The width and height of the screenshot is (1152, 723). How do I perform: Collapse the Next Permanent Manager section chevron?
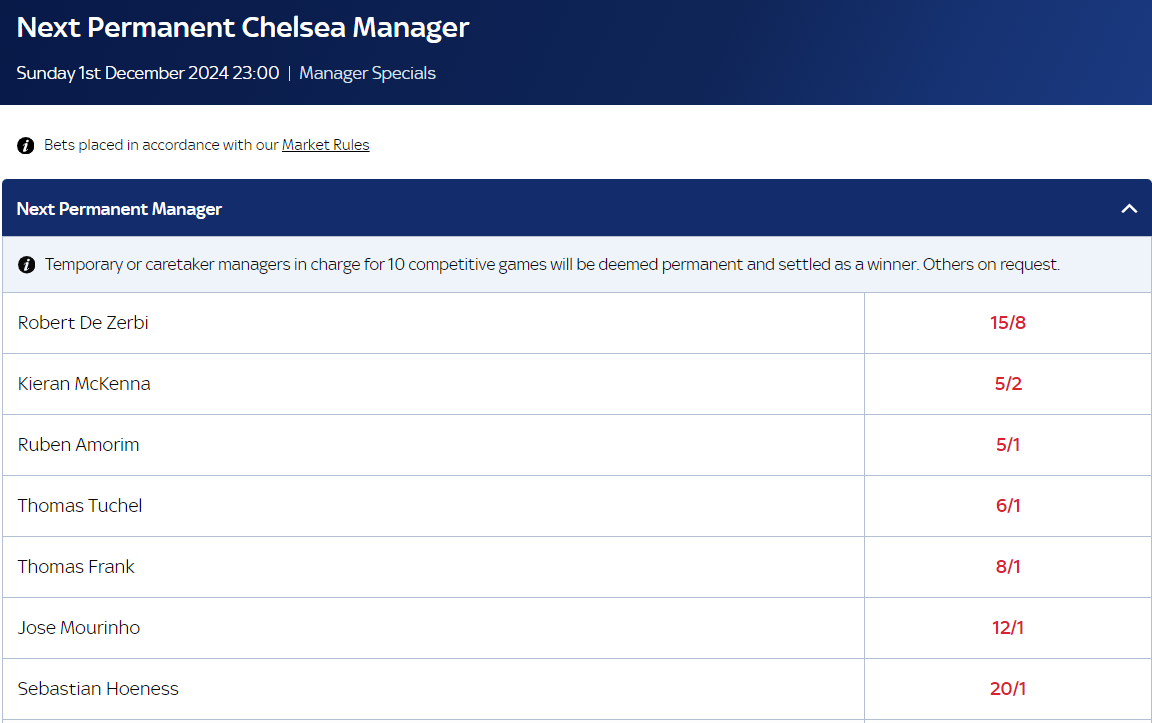(1129, 209)
